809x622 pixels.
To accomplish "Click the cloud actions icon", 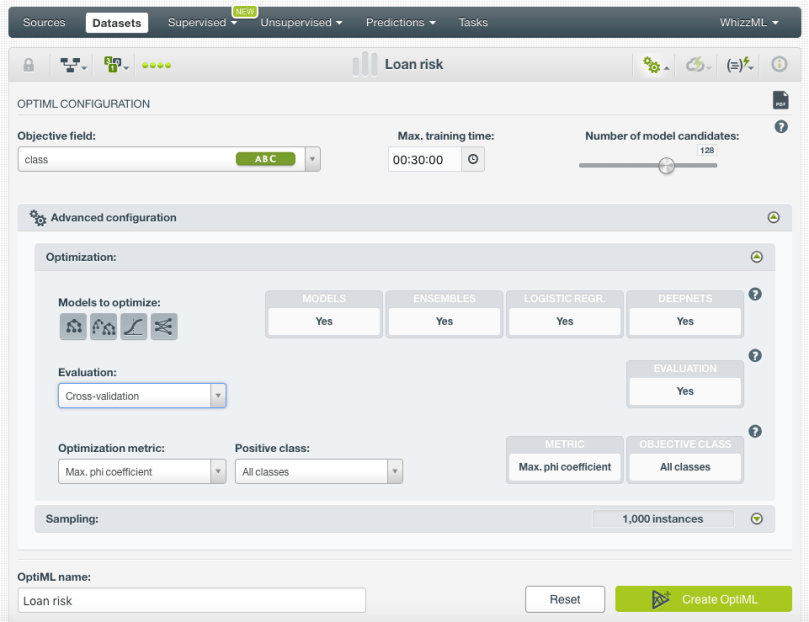I will coord(698,65).
